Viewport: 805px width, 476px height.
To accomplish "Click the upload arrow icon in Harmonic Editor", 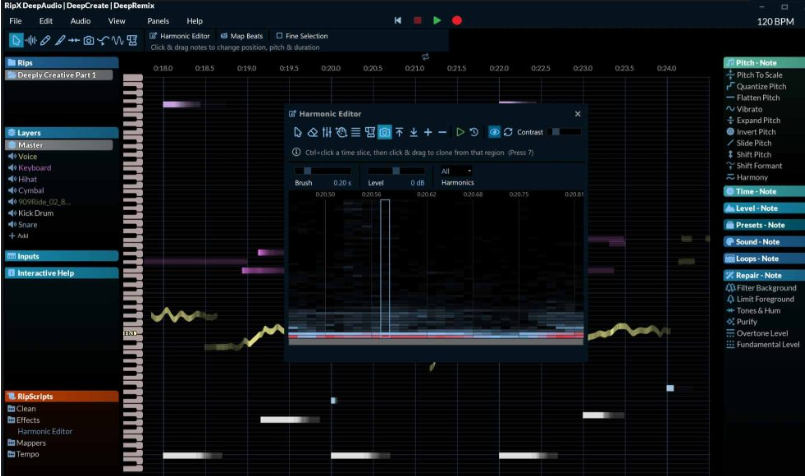I will [x=399, y=132].
